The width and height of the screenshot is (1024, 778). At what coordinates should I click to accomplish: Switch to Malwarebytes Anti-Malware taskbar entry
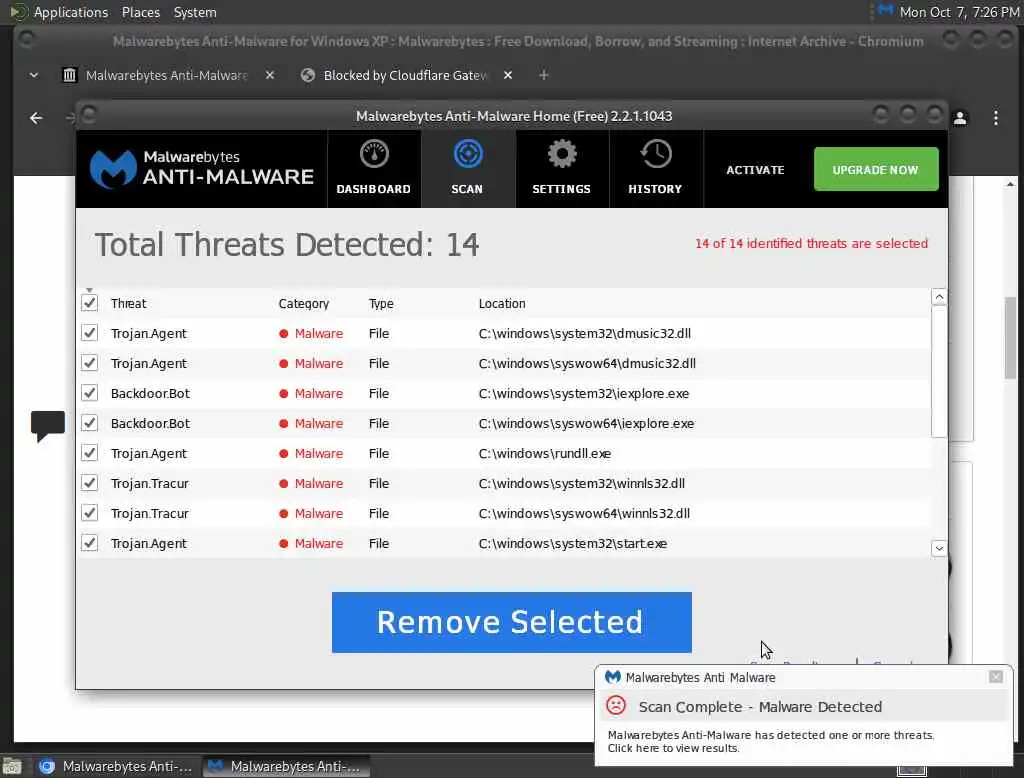click(286, 766)
